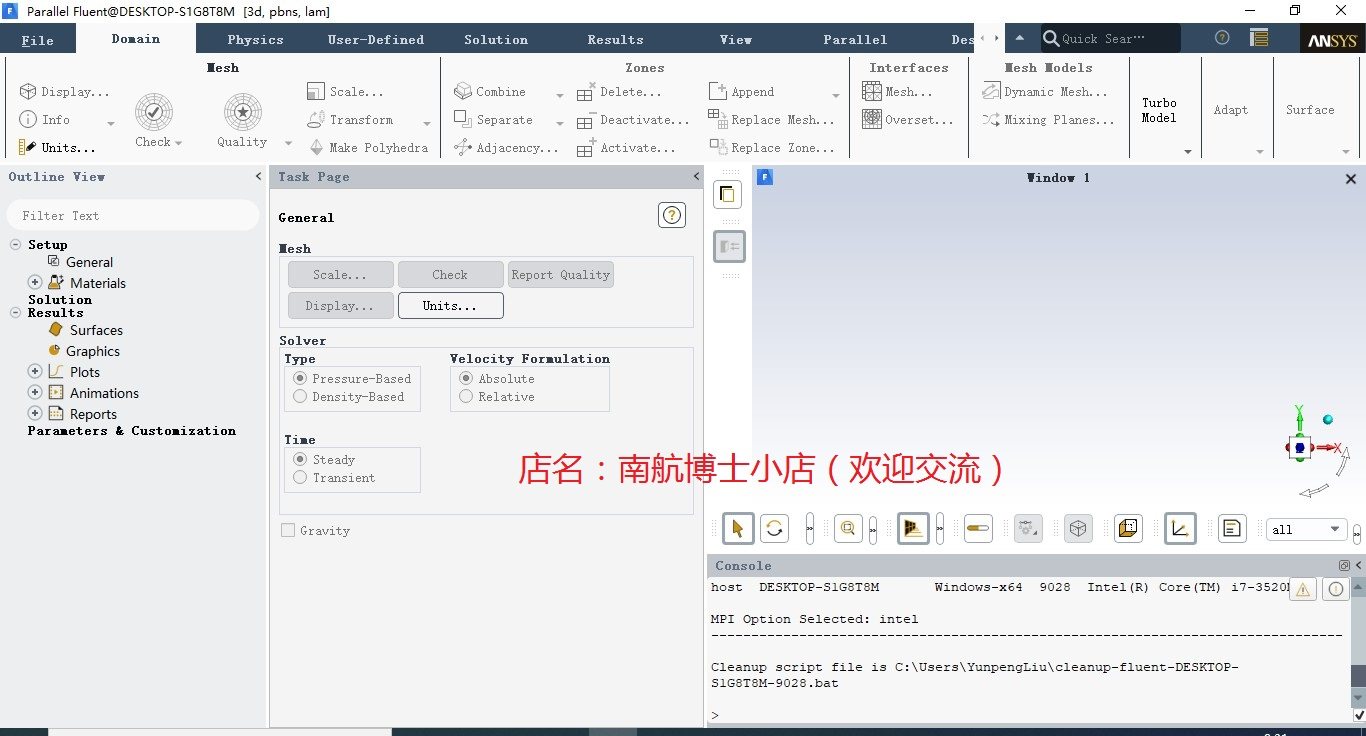Collapse the Results tree node
Screen dimensions: 1366x736
[16, 313]
